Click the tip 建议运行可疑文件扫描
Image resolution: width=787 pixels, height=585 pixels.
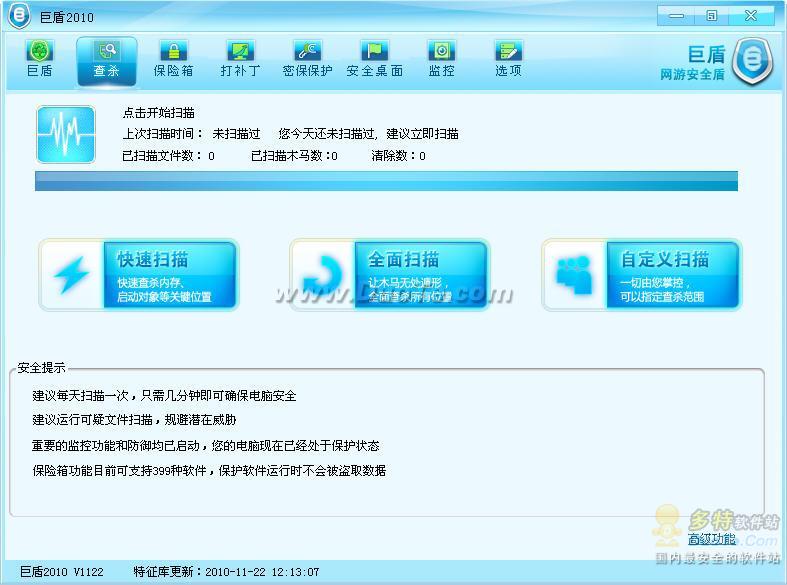click(x=134, y=420)
